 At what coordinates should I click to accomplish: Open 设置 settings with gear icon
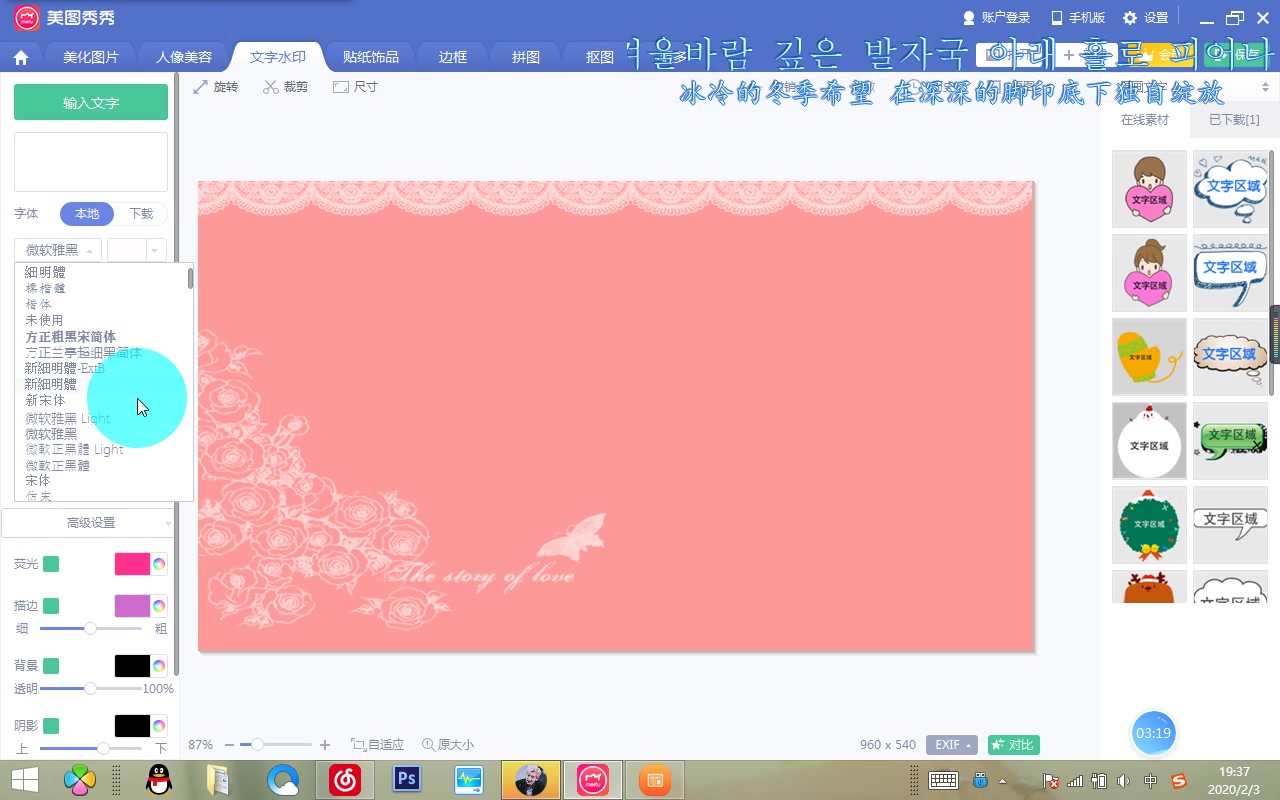coord(1146,18)
